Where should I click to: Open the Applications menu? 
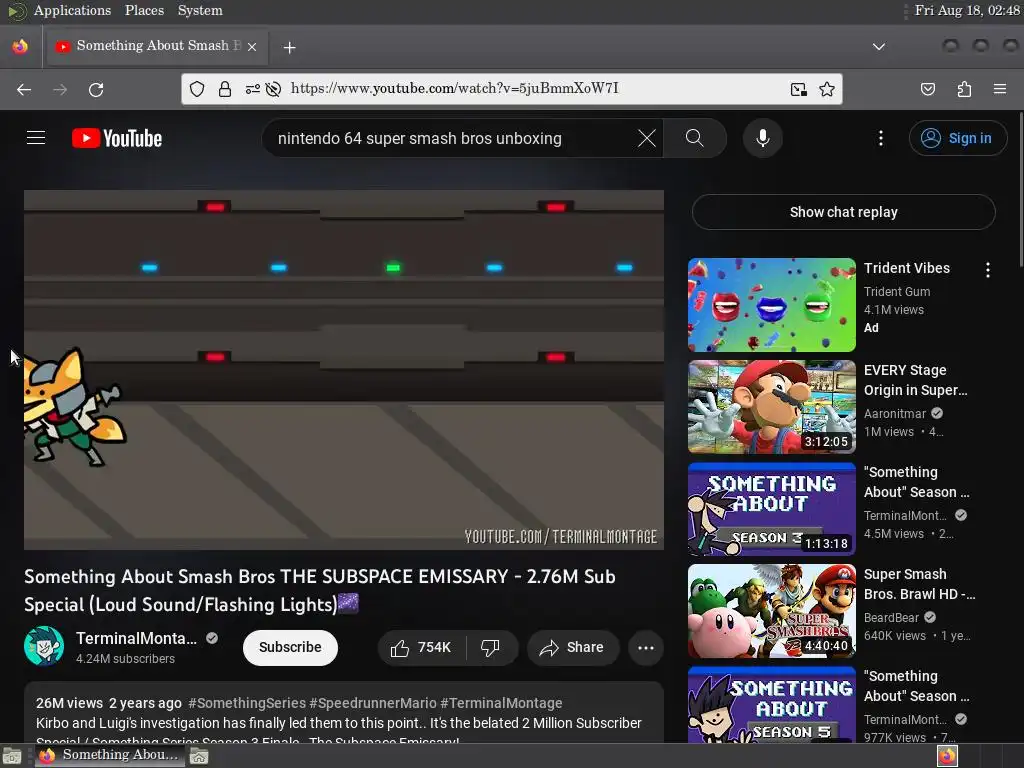pyautogui.click(x=72, y=10)
